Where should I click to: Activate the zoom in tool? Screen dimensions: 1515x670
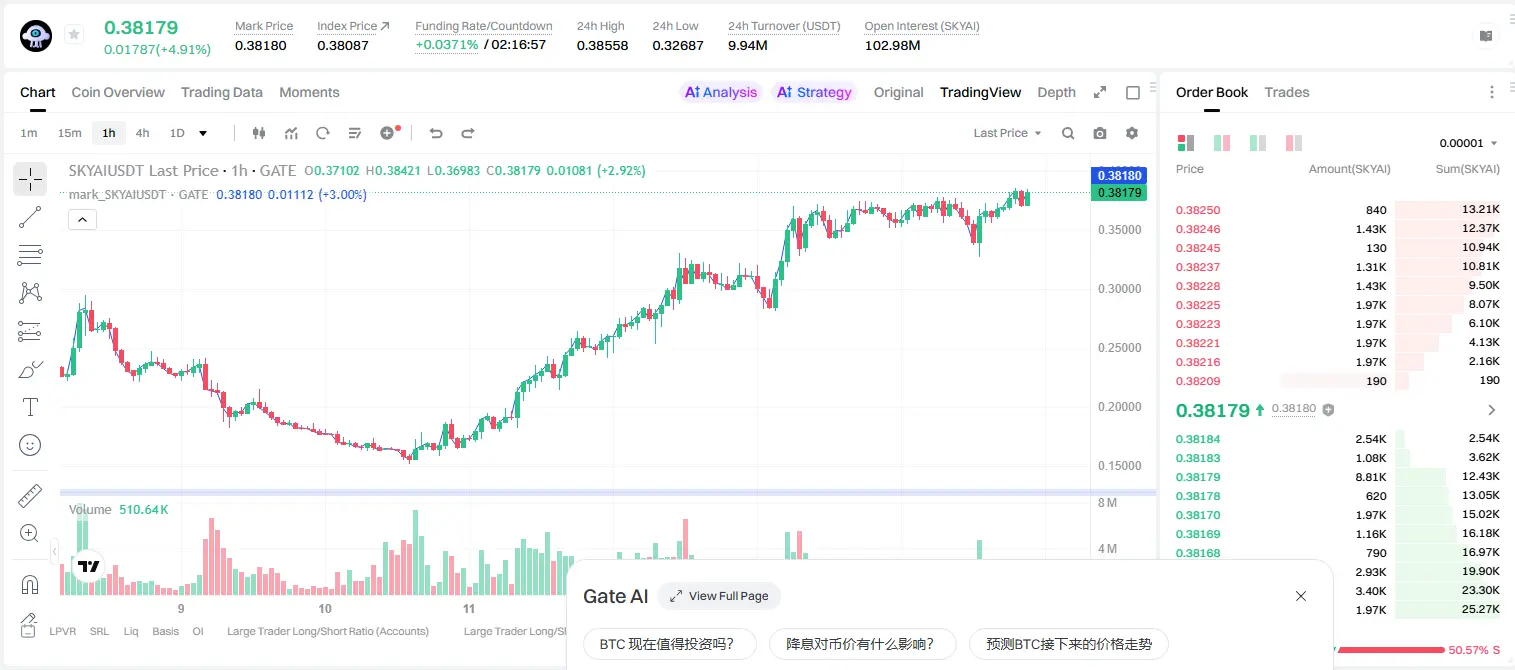coord(30,534)
